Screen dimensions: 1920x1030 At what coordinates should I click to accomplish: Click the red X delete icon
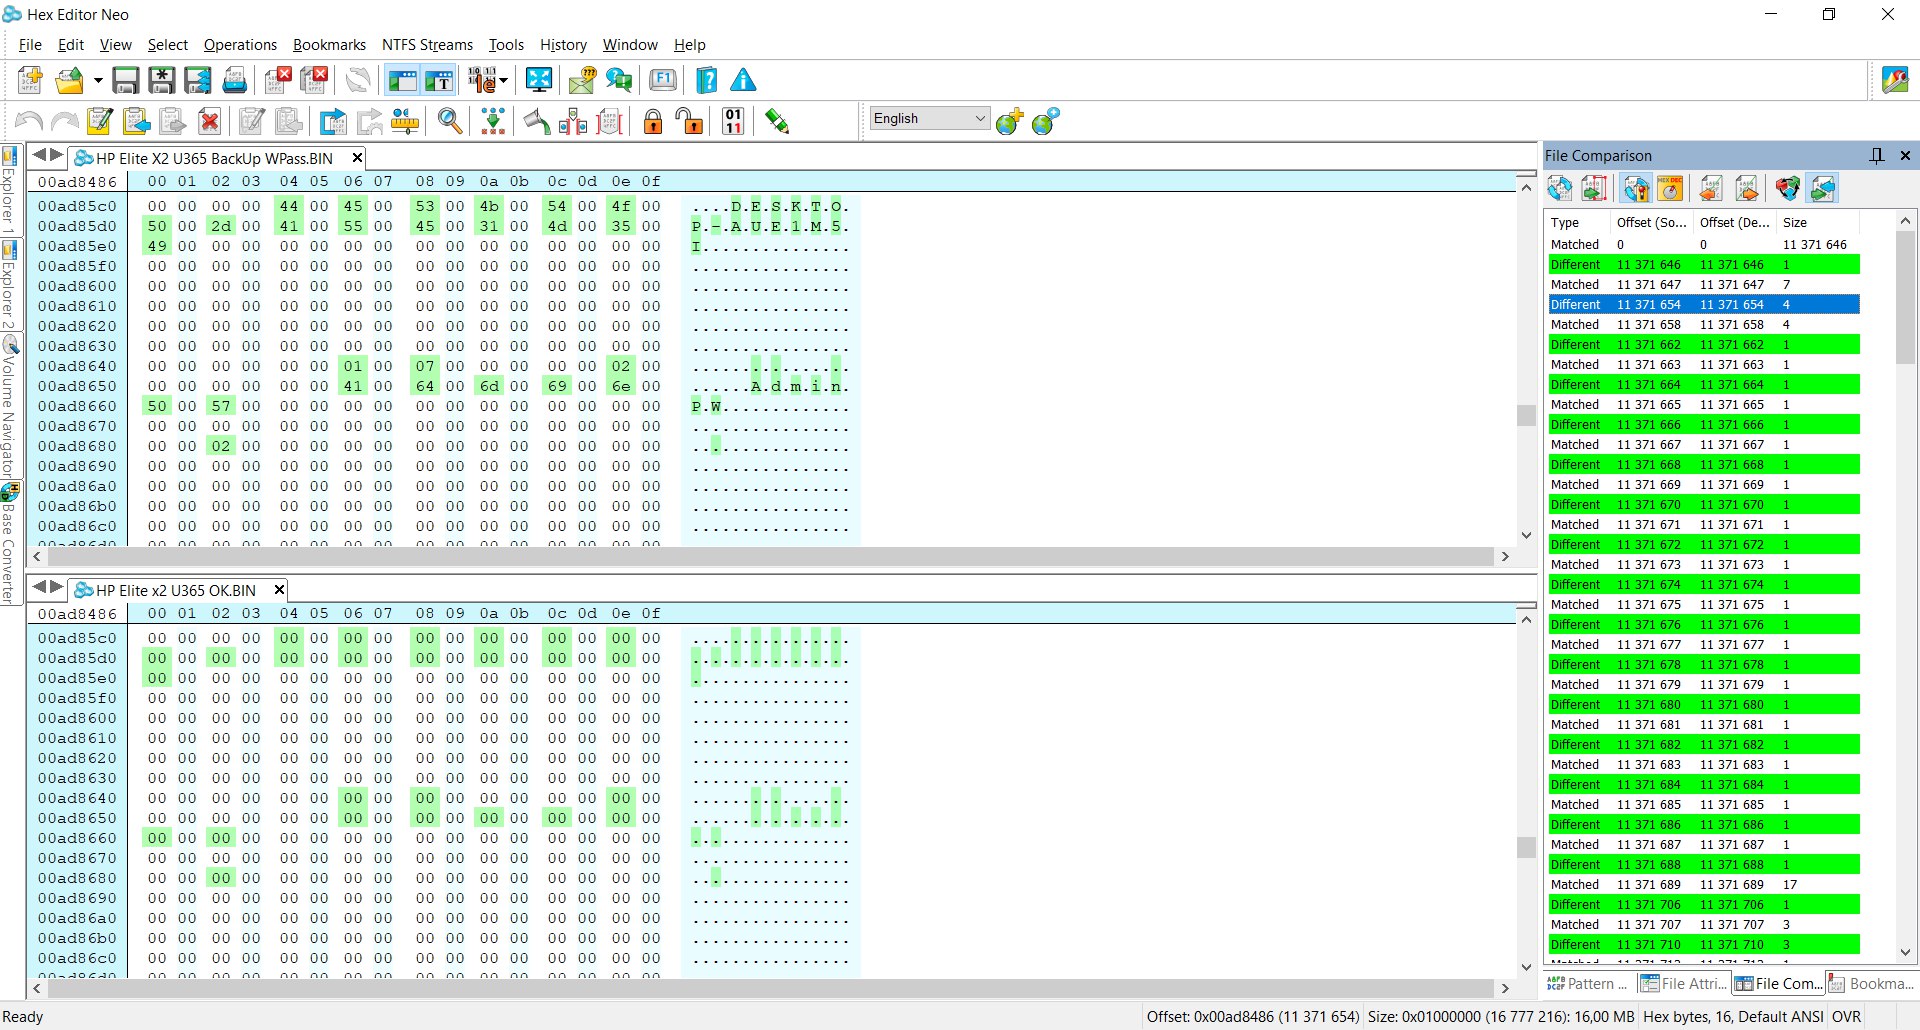coord(209,122)
